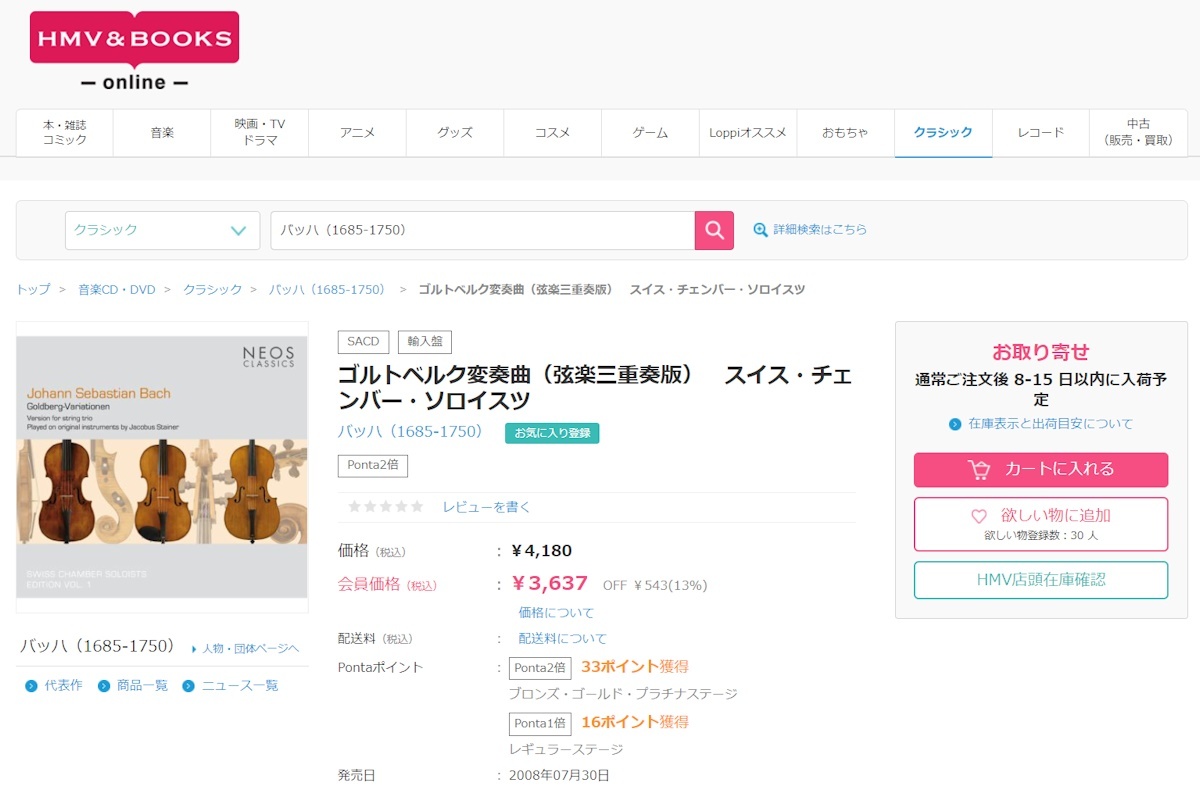Click the 輸入盤 tag
Image resolution: width=1200 pixels, height=801 pixels.
tap(425, 342)
